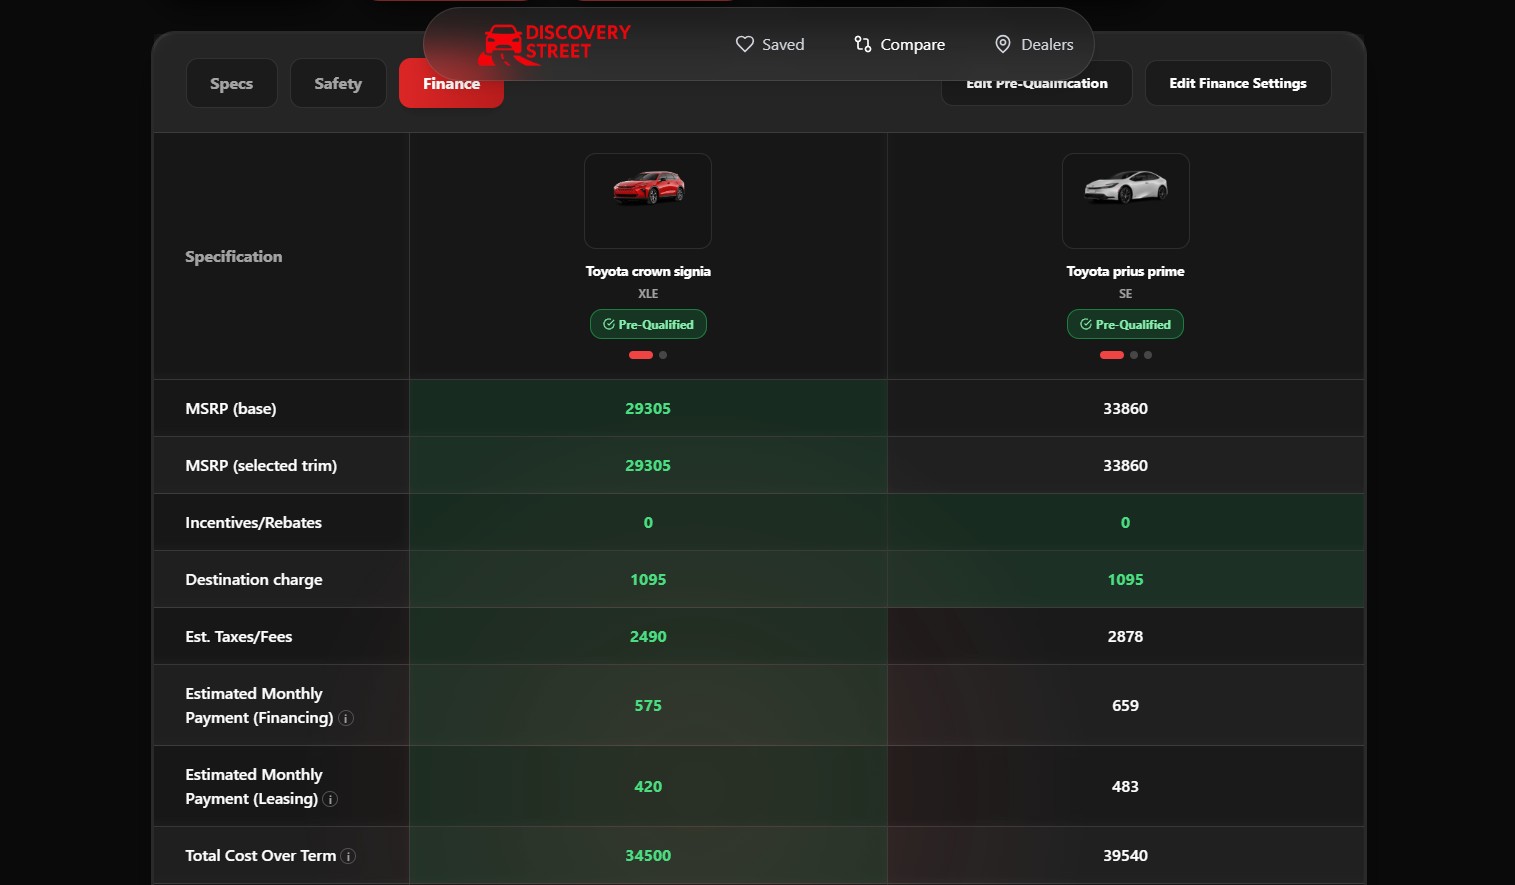
Task: Click the "Toyota prius prime" title
Action: tap(1125, 271)
